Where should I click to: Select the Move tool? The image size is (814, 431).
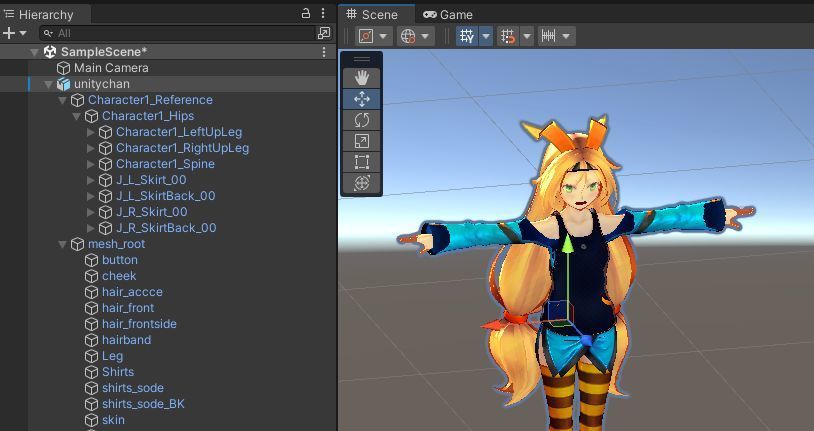pos(362,99)
